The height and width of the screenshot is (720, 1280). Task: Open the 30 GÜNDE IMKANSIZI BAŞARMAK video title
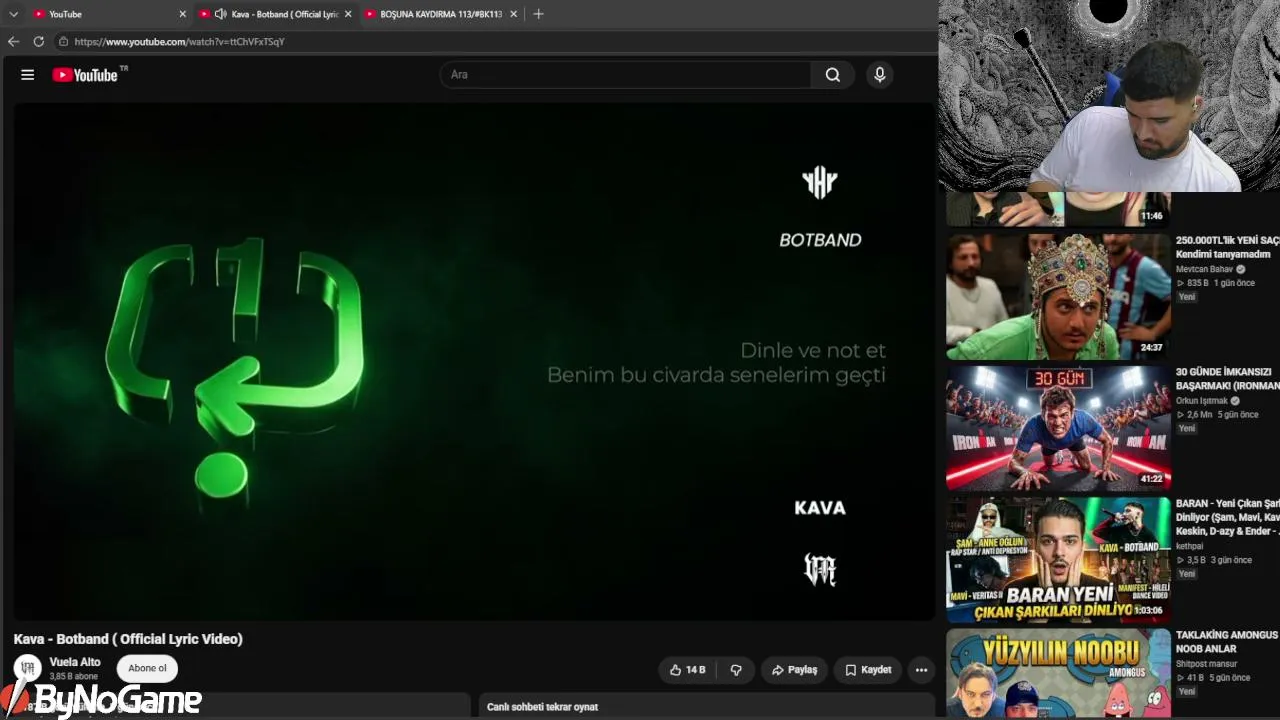[x=1227, y=379]
